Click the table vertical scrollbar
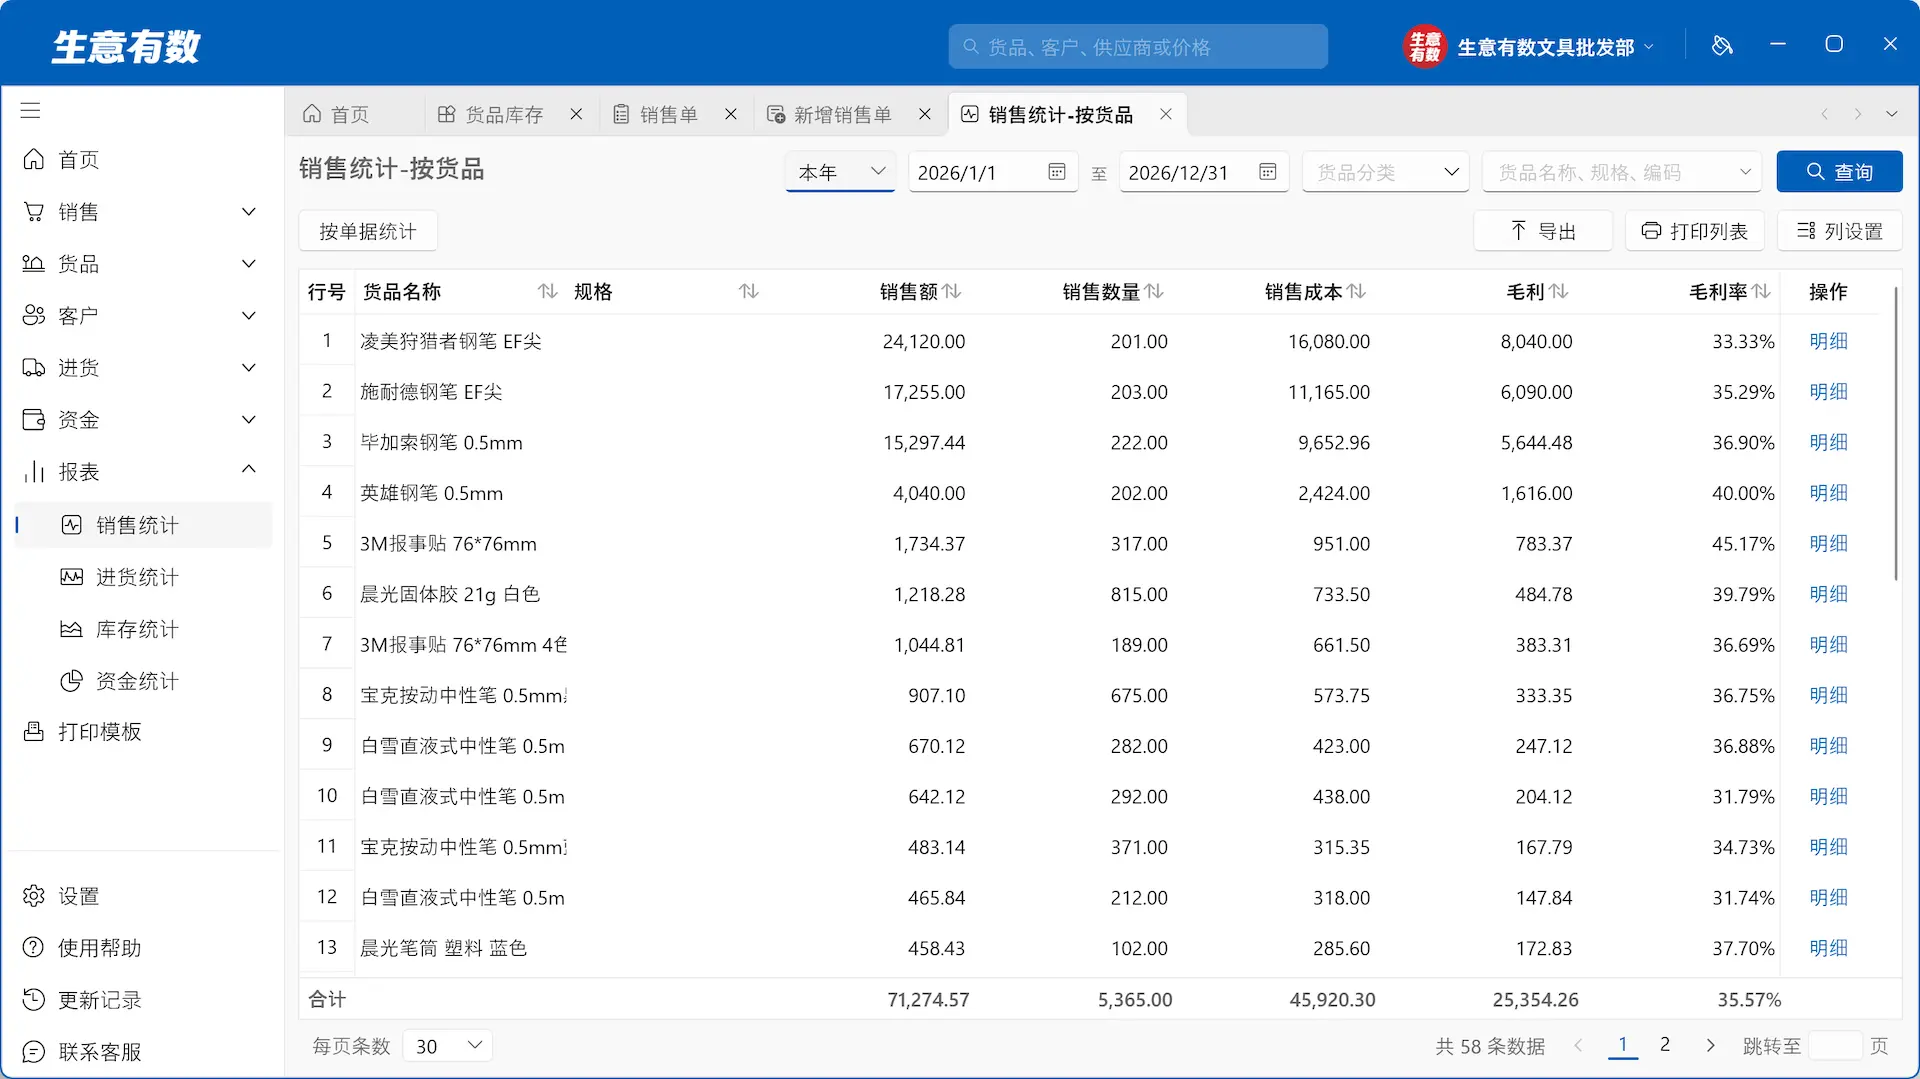The height and width of the screenshot is (1079, 1920). point(1895,435)
